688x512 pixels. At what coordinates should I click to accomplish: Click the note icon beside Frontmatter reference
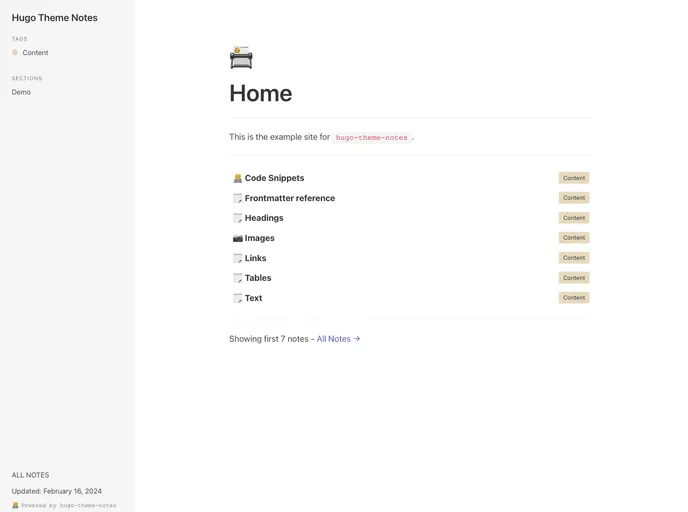pos(237,198)
